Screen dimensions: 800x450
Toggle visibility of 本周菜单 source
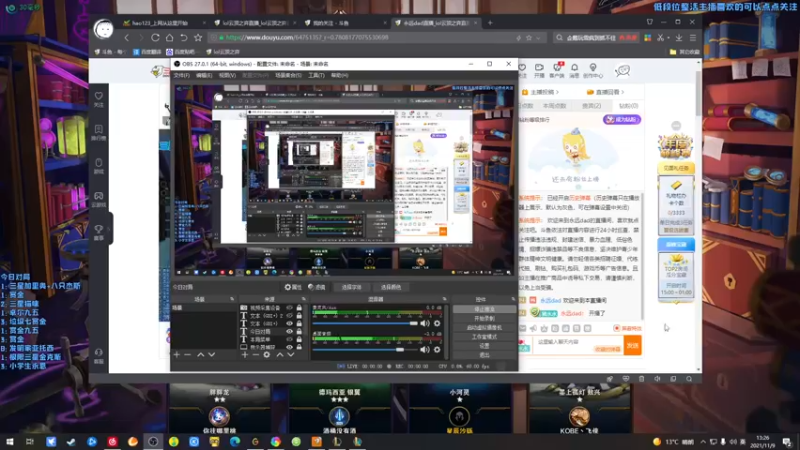coord(289,339)
